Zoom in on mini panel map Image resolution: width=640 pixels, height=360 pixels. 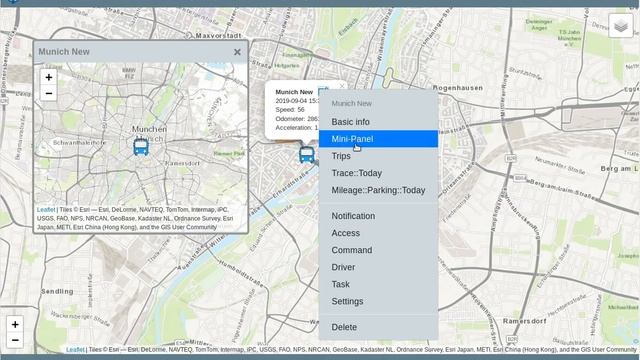(x=49, y=77)
